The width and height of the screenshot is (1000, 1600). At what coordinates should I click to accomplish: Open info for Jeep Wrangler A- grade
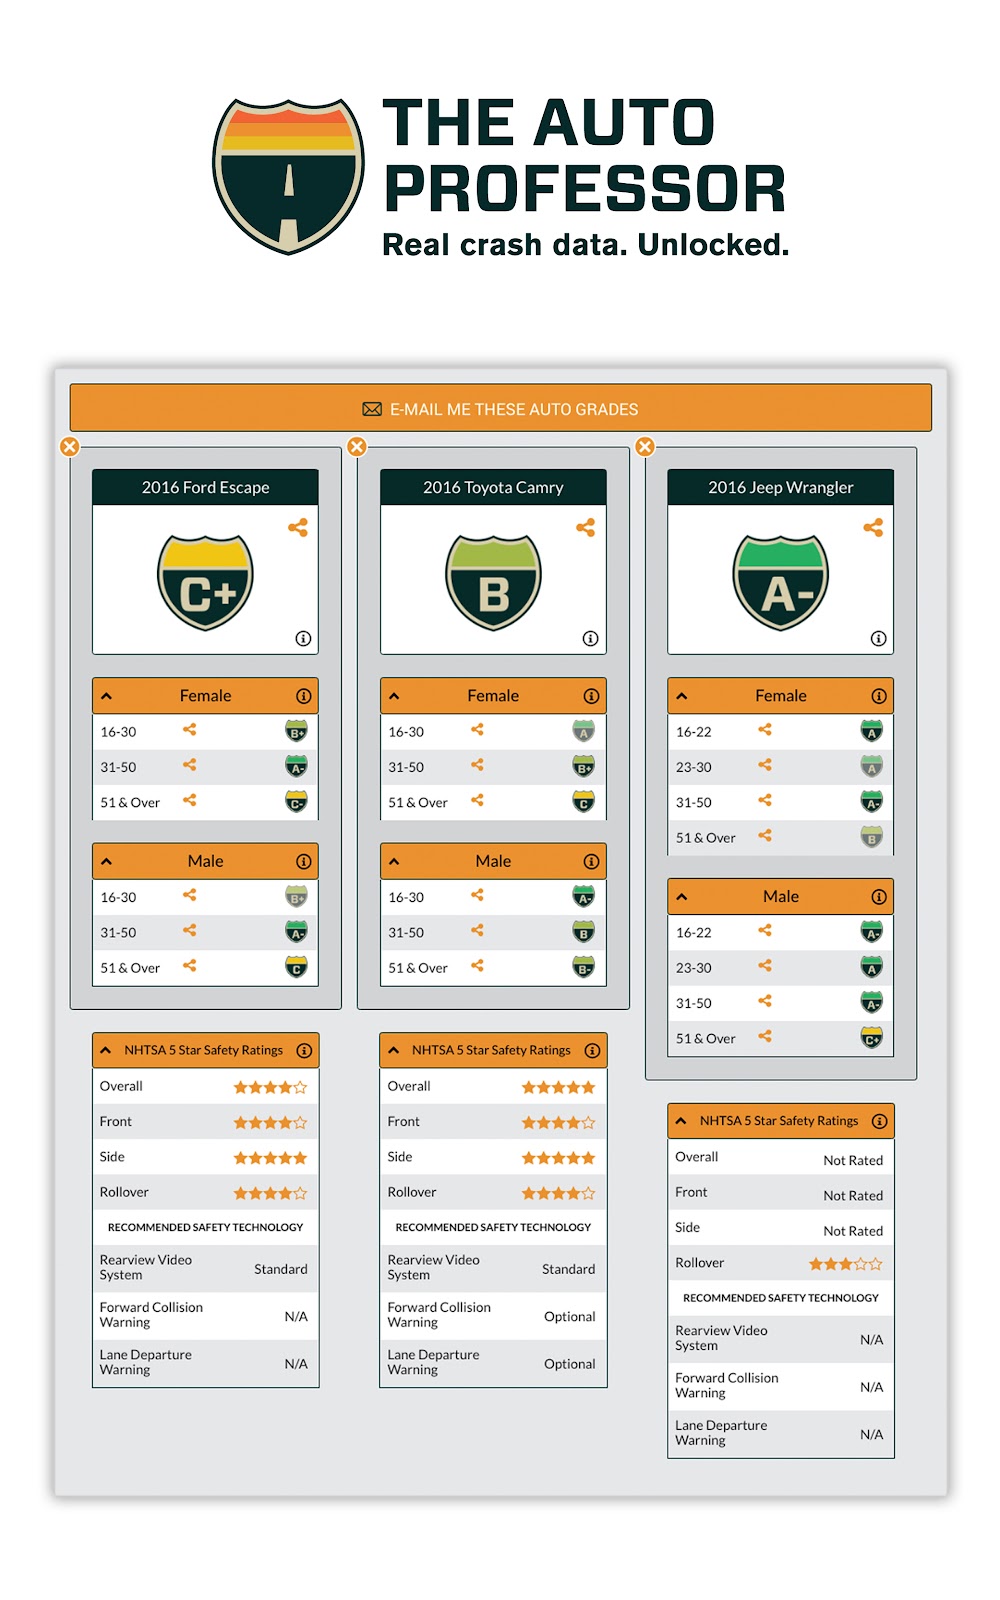point(878,638)
